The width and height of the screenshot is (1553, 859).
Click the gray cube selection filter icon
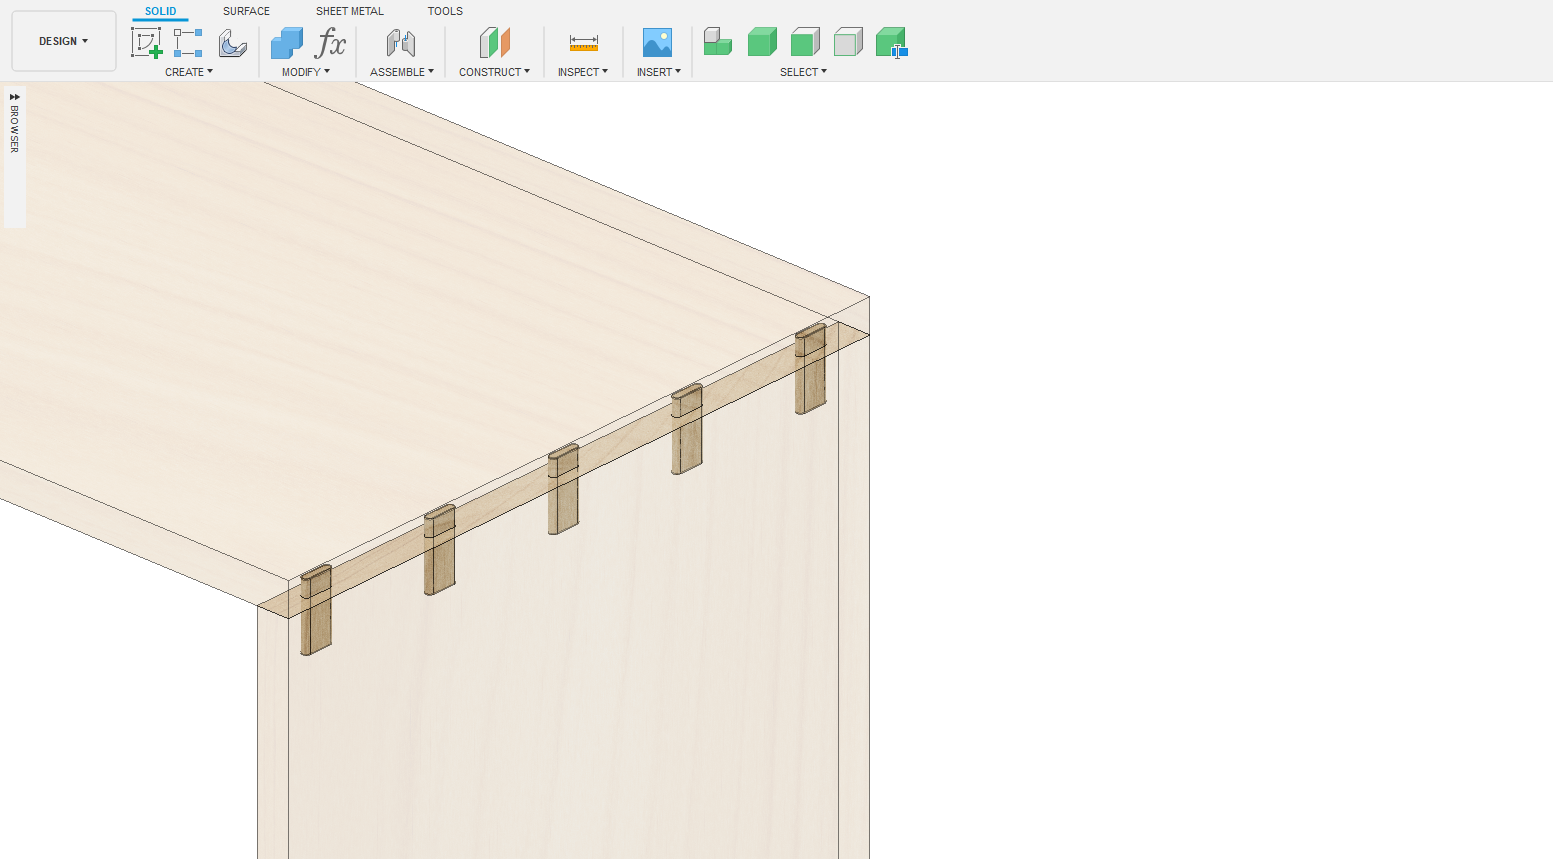[848, 42]
